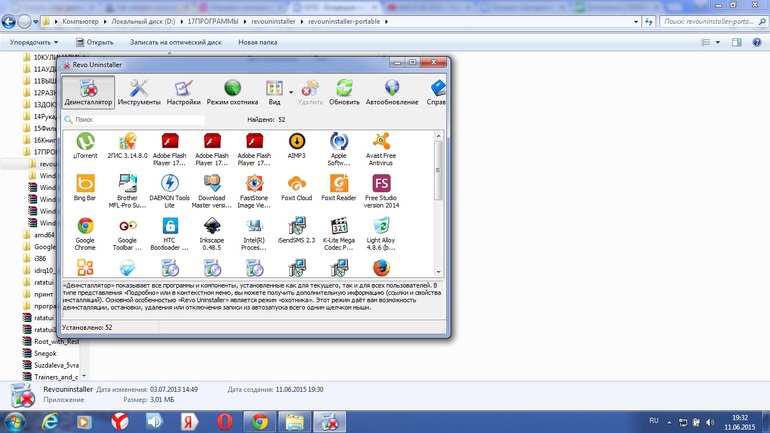Select DAEMON Tools Lite entry
The height and width of the screenshot is (433, 770).
pyautogui.click(x=169, y=189)
